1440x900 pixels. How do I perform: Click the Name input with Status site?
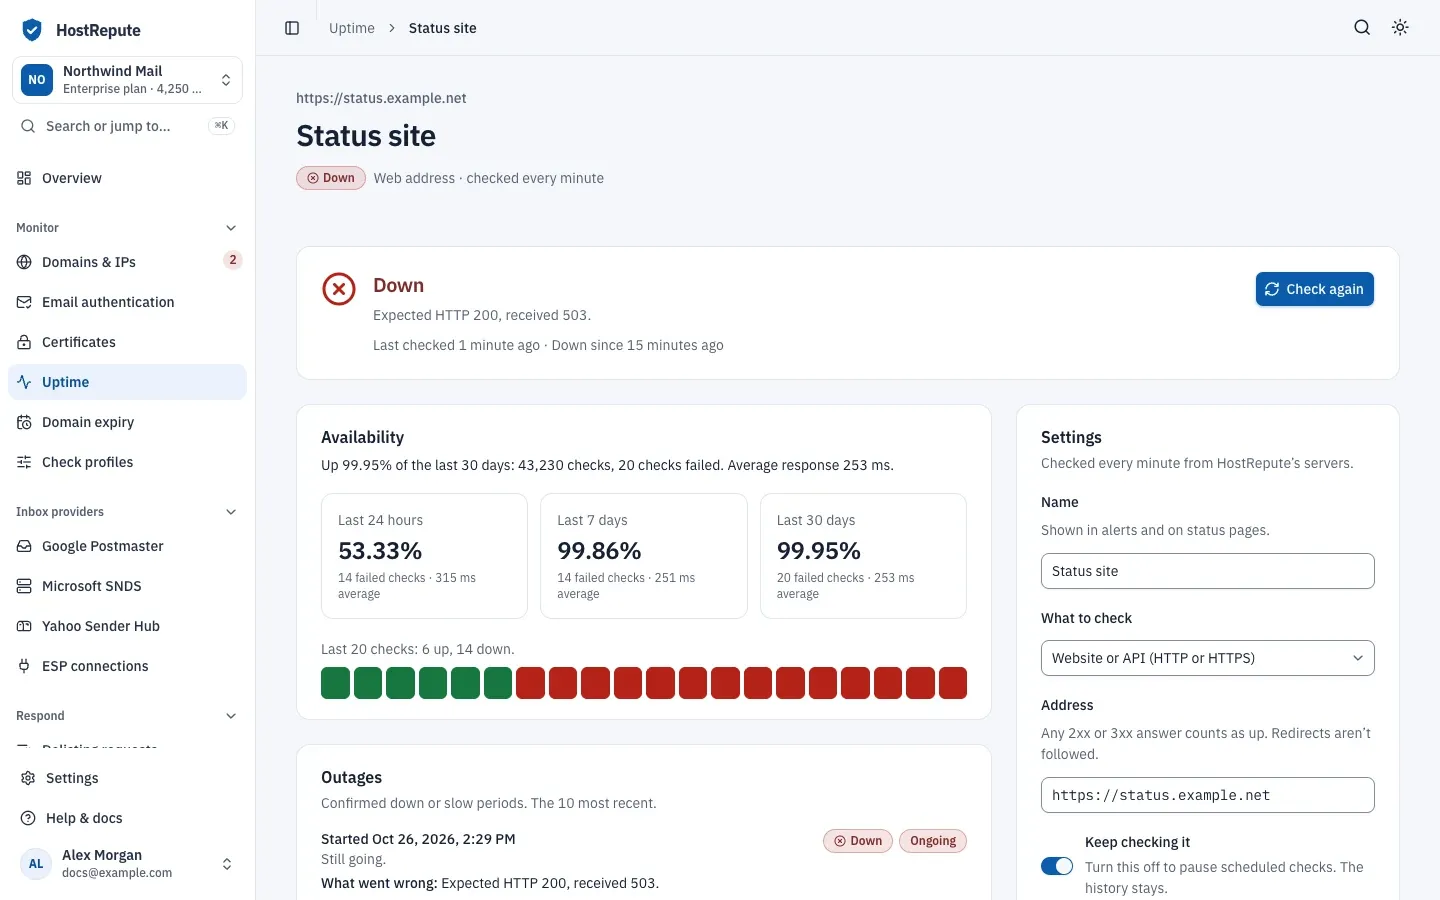click(x=1207, y=571)
